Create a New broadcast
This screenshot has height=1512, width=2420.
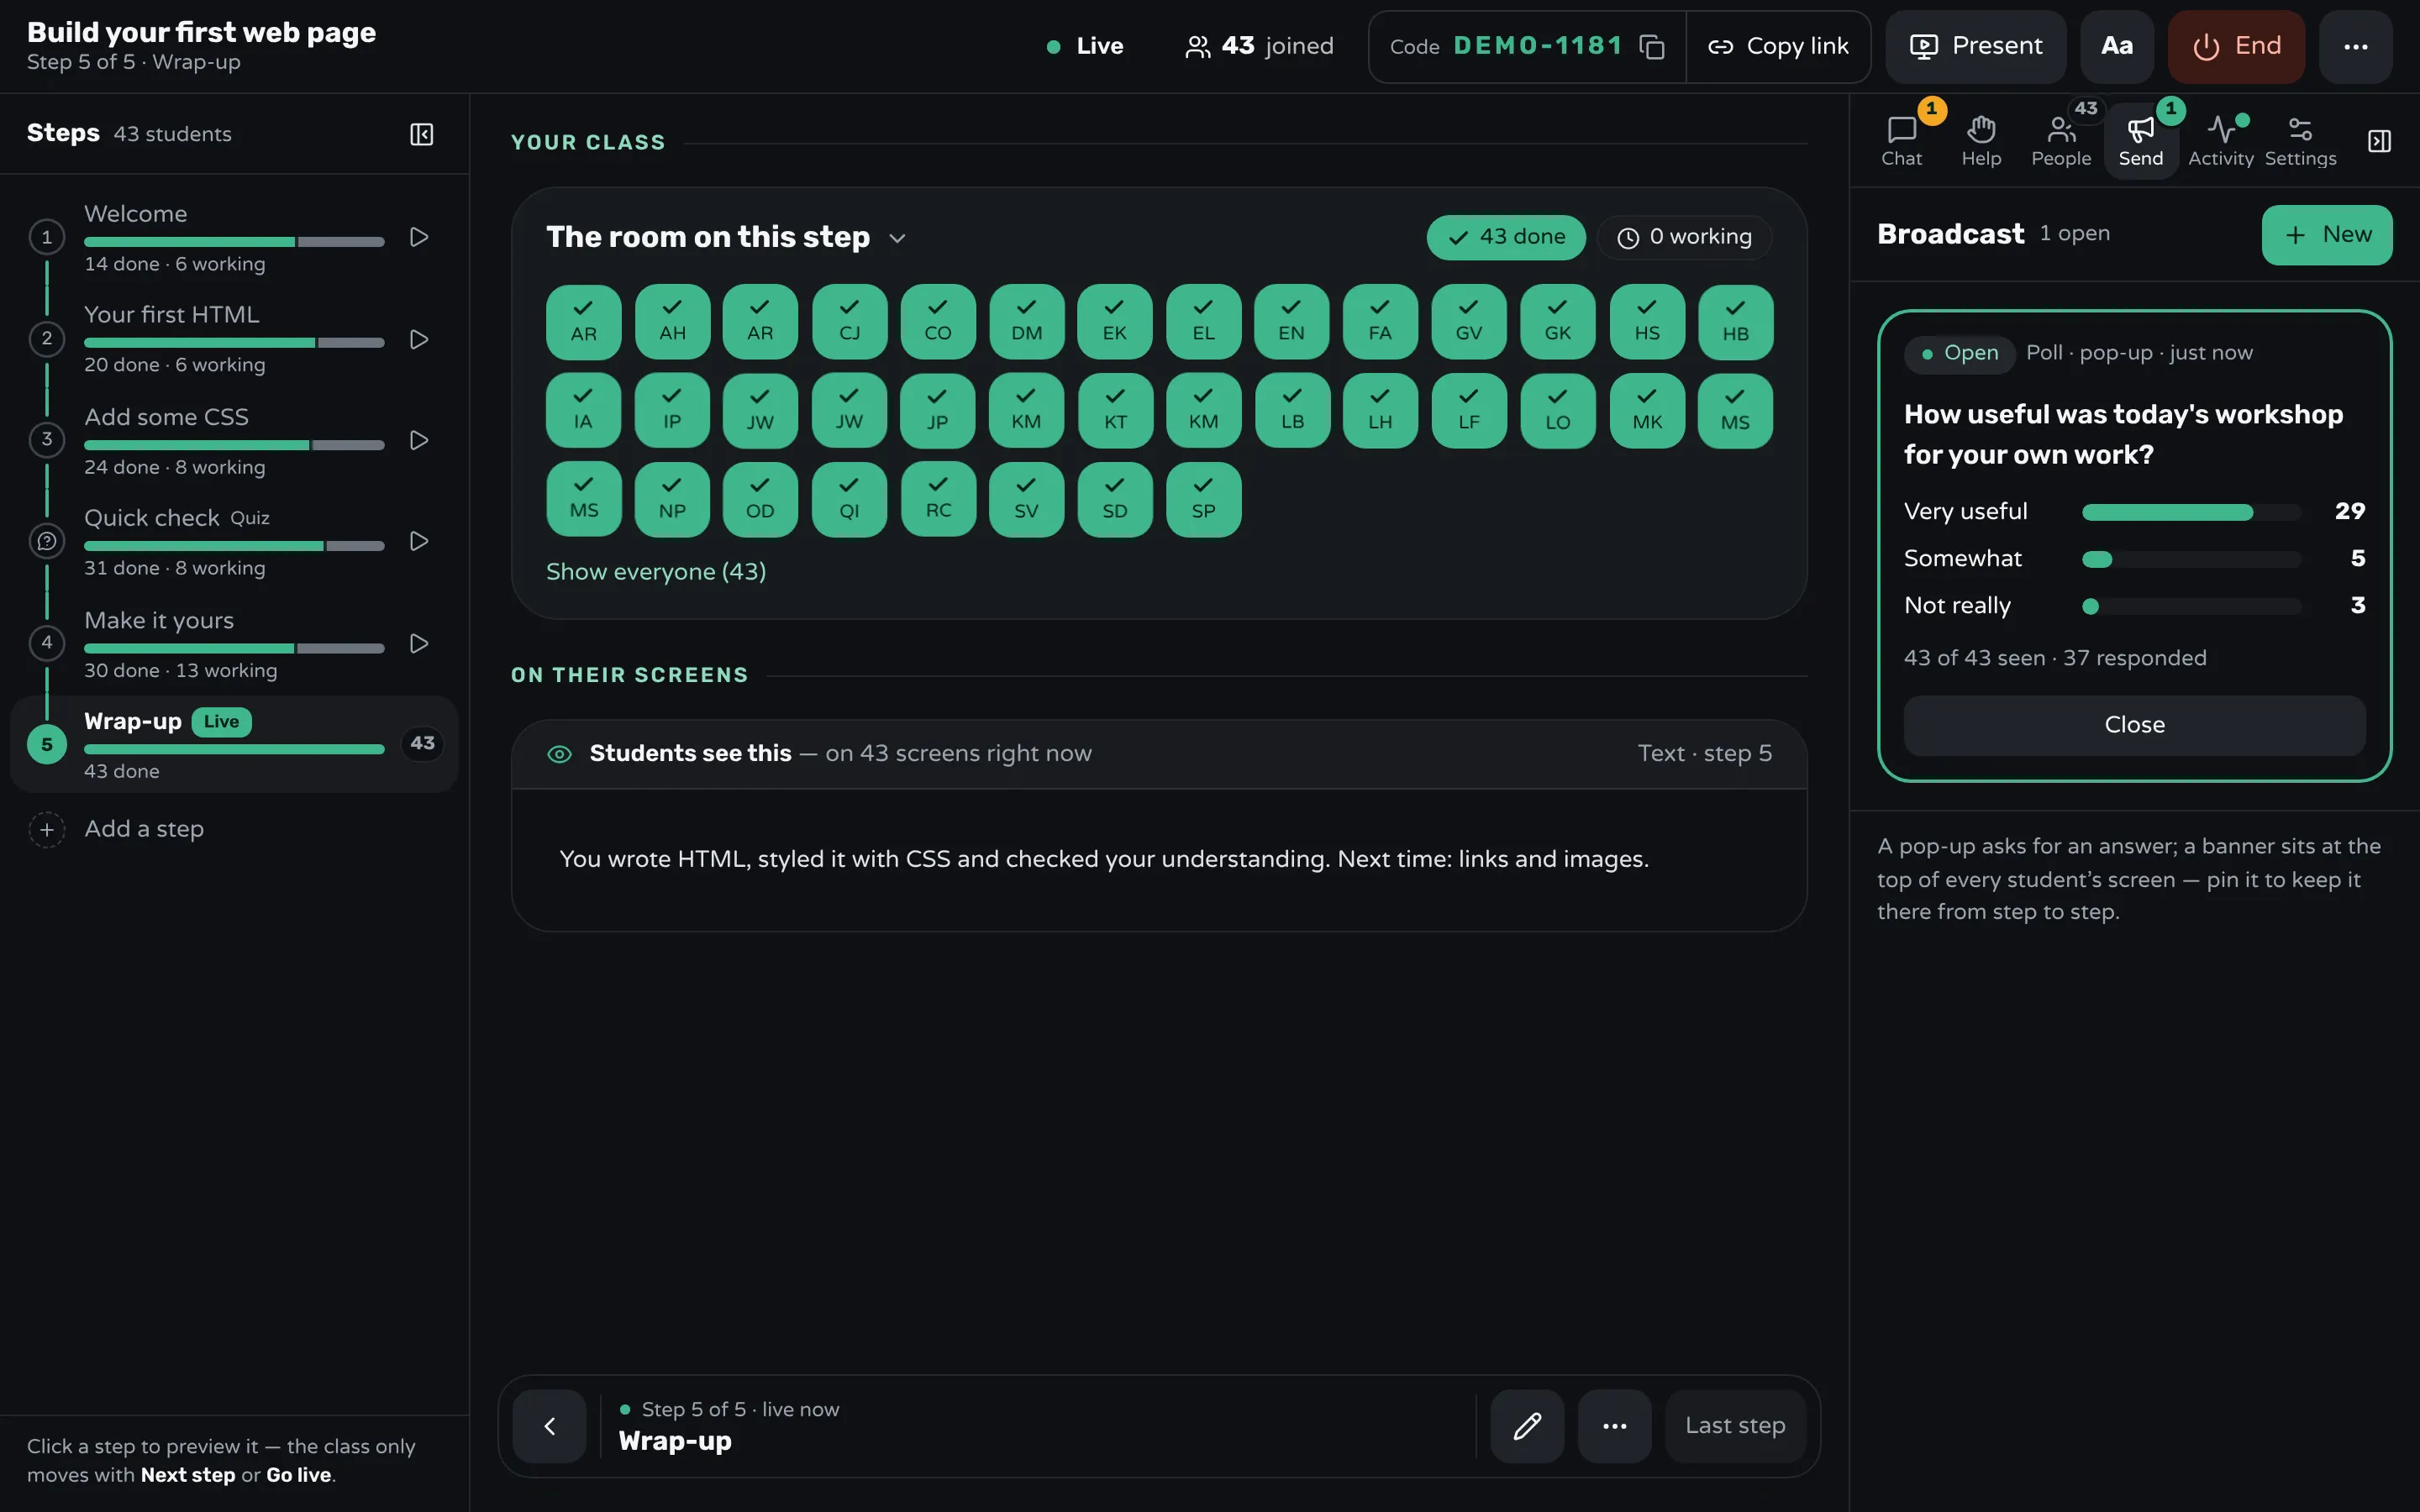coord(2327,235)
